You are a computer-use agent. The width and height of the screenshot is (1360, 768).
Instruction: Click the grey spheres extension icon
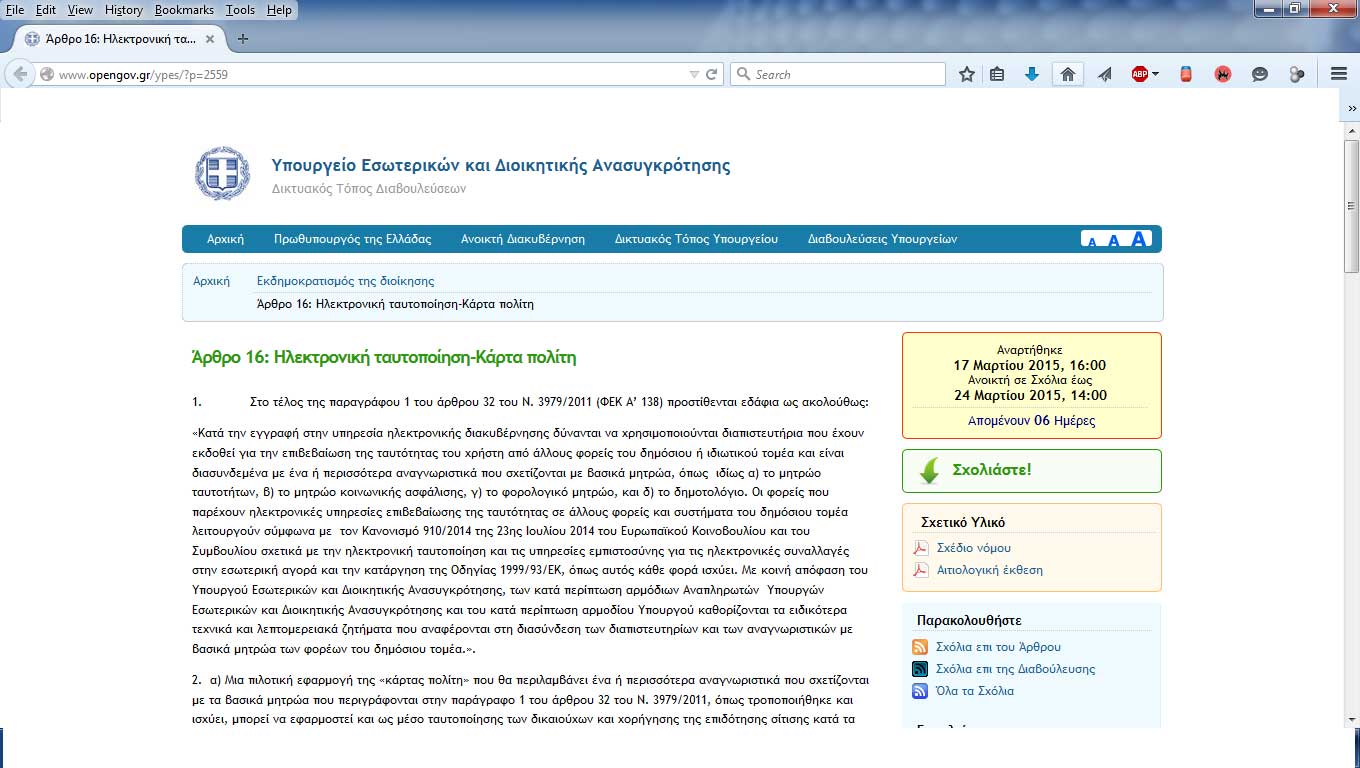pyautogui.click(x=1297, y=74)
